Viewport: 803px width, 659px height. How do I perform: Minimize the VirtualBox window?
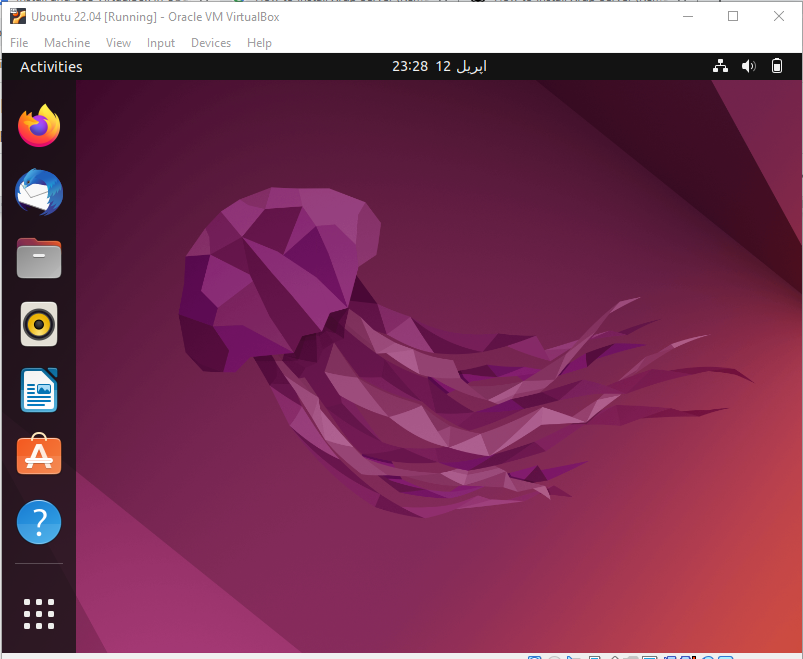pos(688,16)
